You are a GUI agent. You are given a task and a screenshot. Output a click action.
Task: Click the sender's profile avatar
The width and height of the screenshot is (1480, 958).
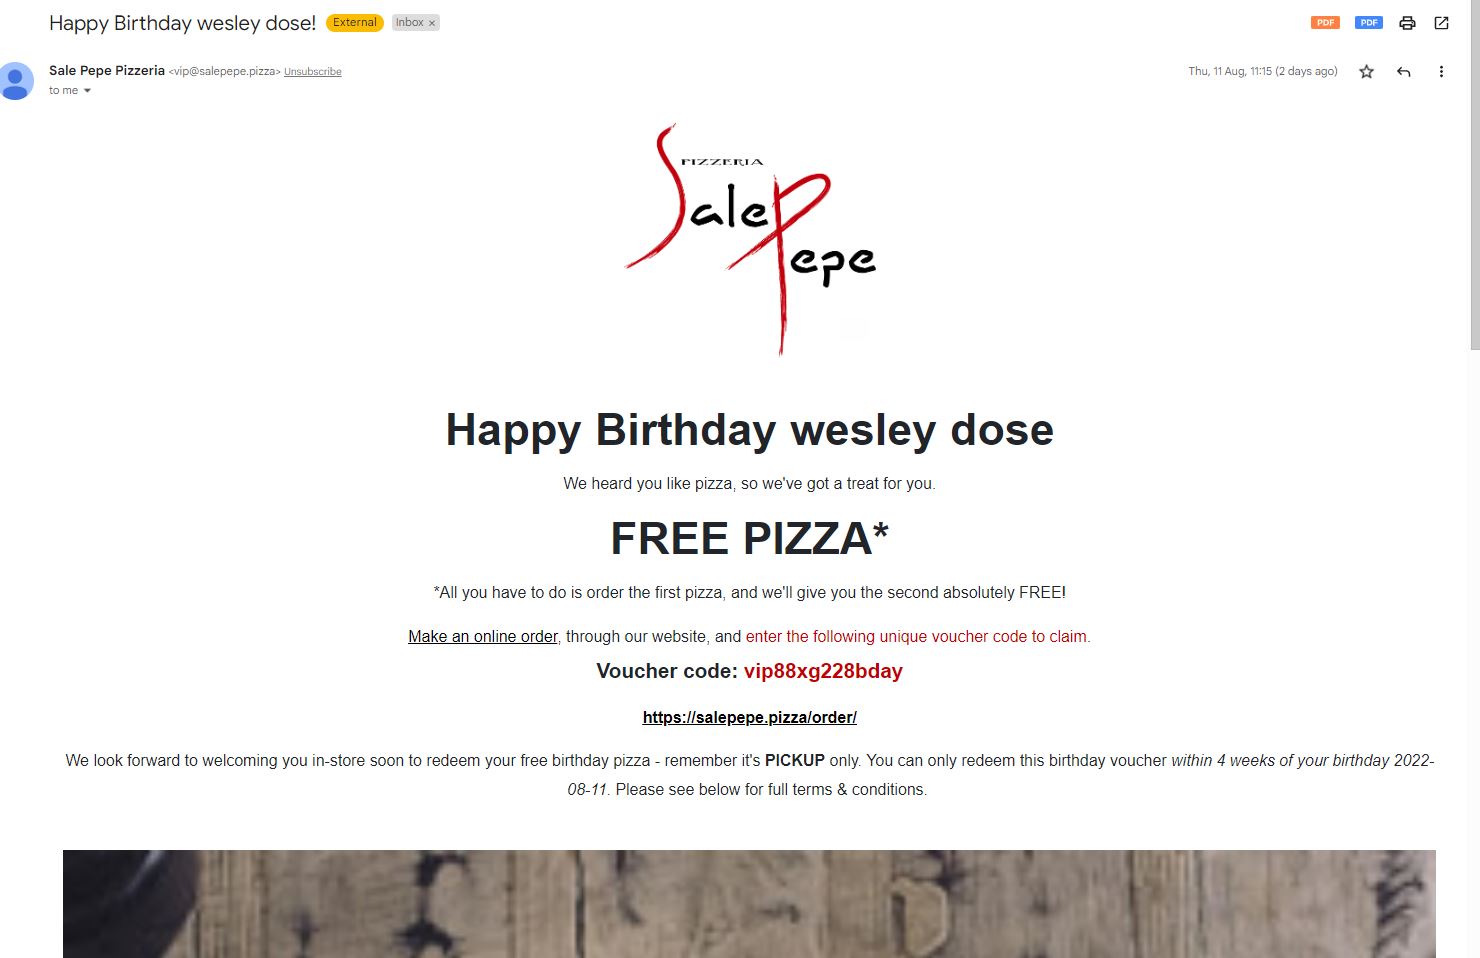coord(16,80)
